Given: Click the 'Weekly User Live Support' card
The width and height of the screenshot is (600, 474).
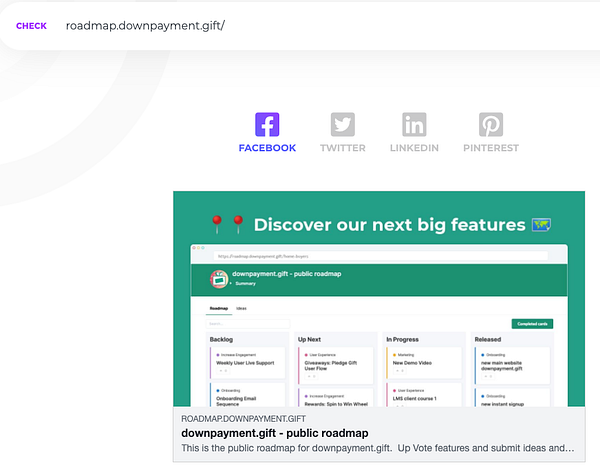Looking at the screenshot, I should (x=247, y=363).
